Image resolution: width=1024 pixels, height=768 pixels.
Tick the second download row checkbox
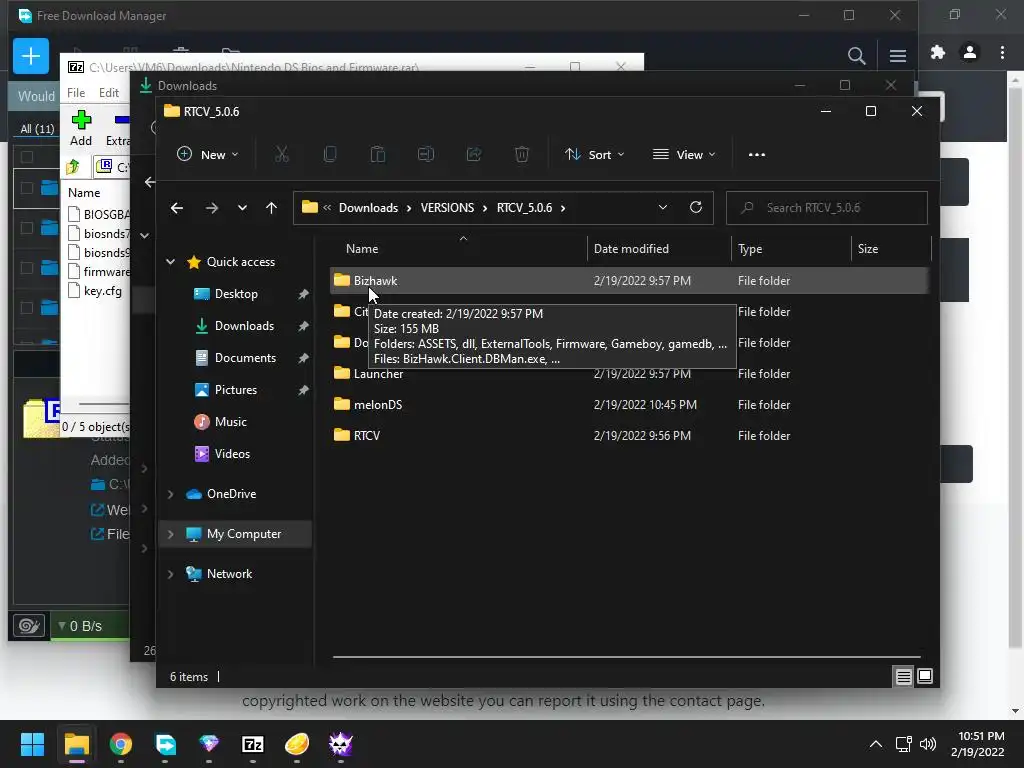tap(27, 228)
